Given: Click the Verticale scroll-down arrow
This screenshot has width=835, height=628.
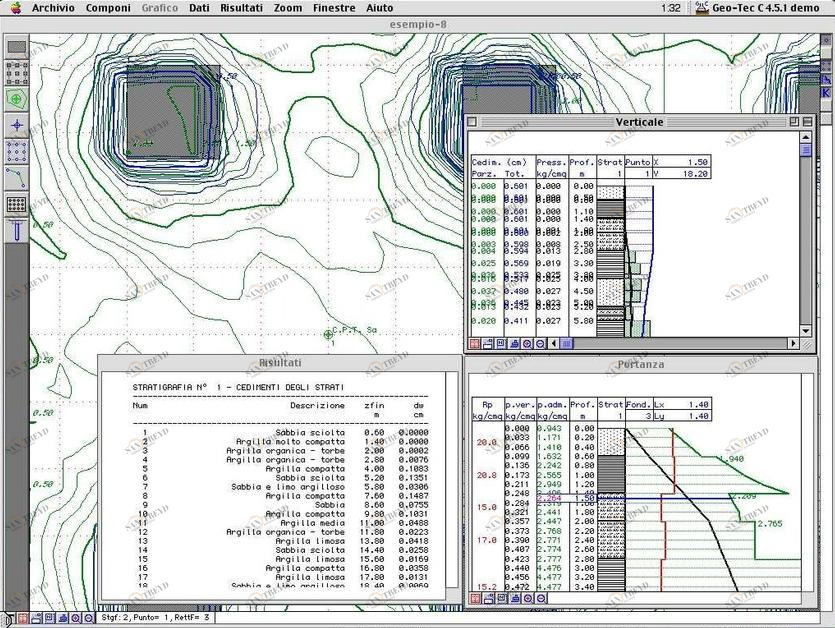Looking at the screenshot, I should (807, 330).
